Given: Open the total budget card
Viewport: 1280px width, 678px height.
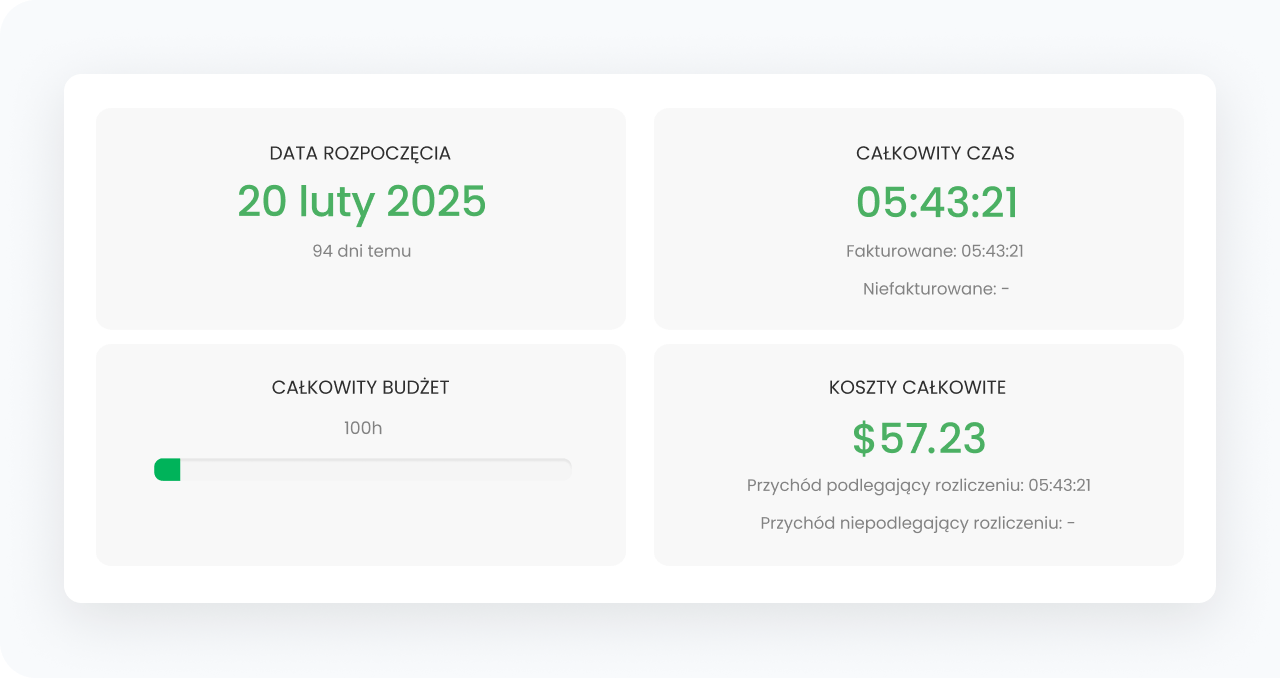Looking at the screenshot, I should coord(361,455).
